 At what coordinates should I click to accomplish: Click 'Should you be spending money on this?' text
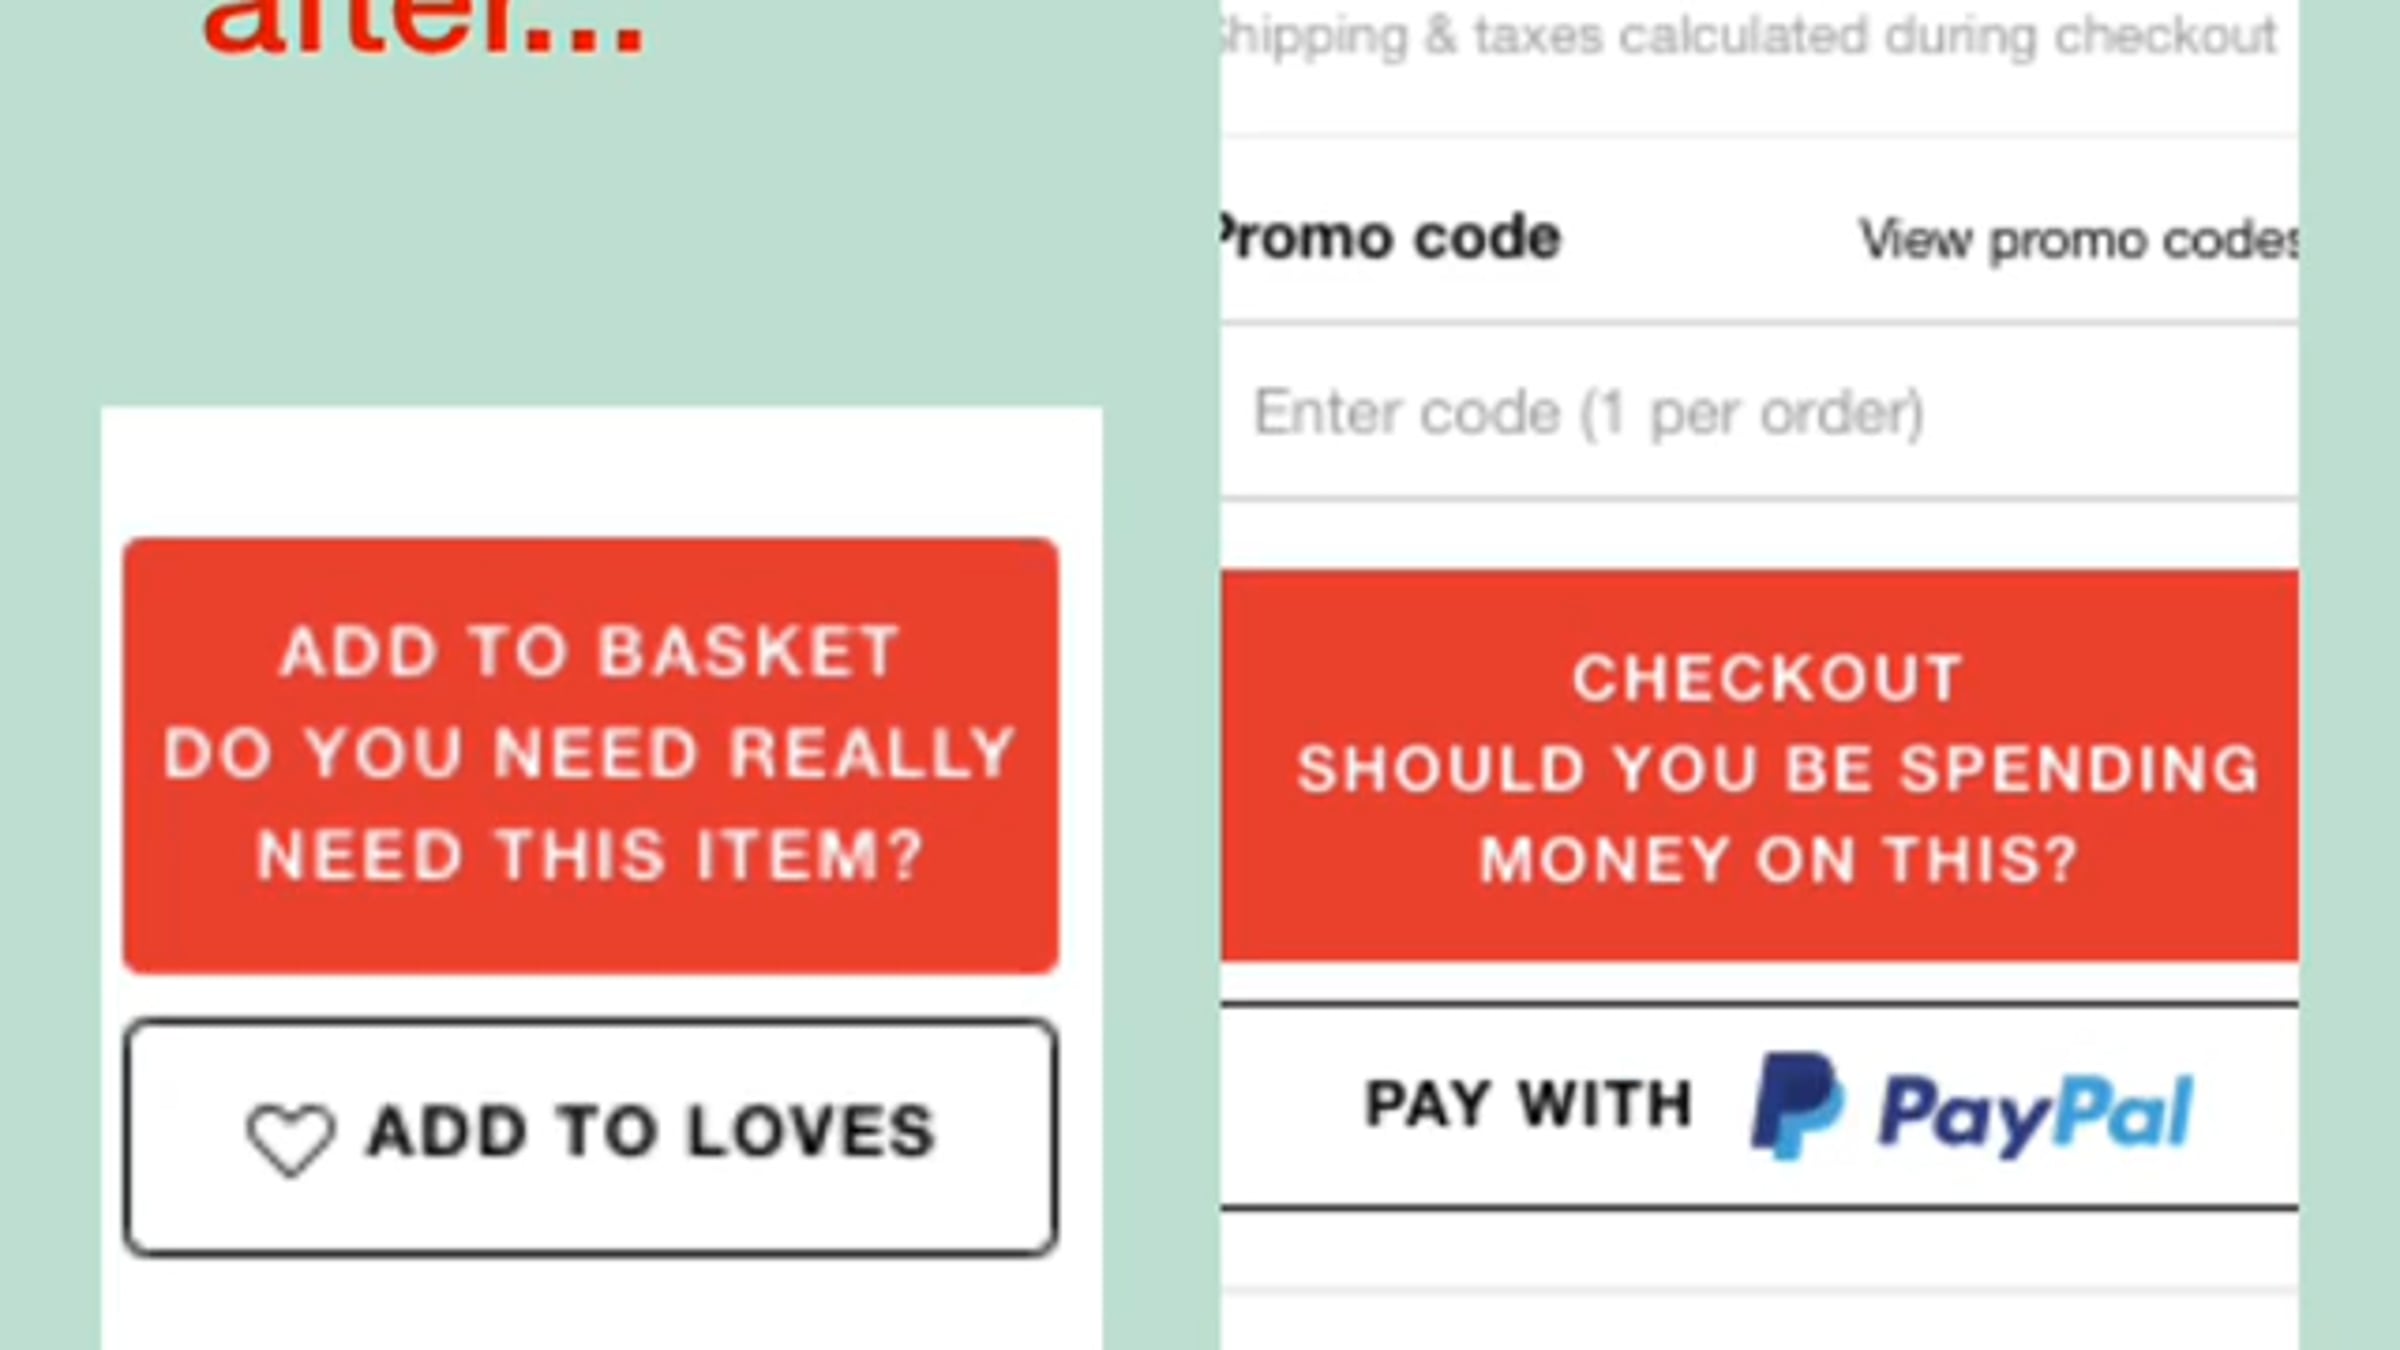click(x=1778, y=814)
